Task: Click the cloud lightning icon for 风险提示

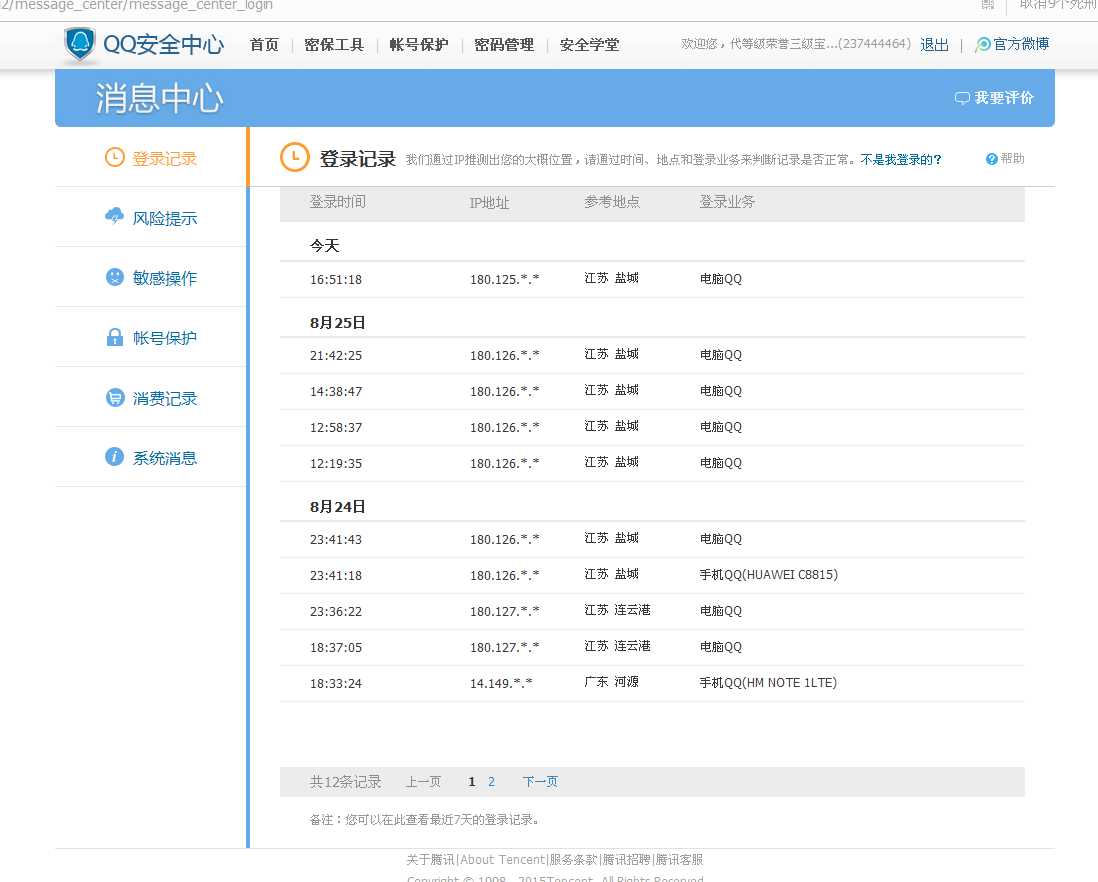Action: point(114,216)
